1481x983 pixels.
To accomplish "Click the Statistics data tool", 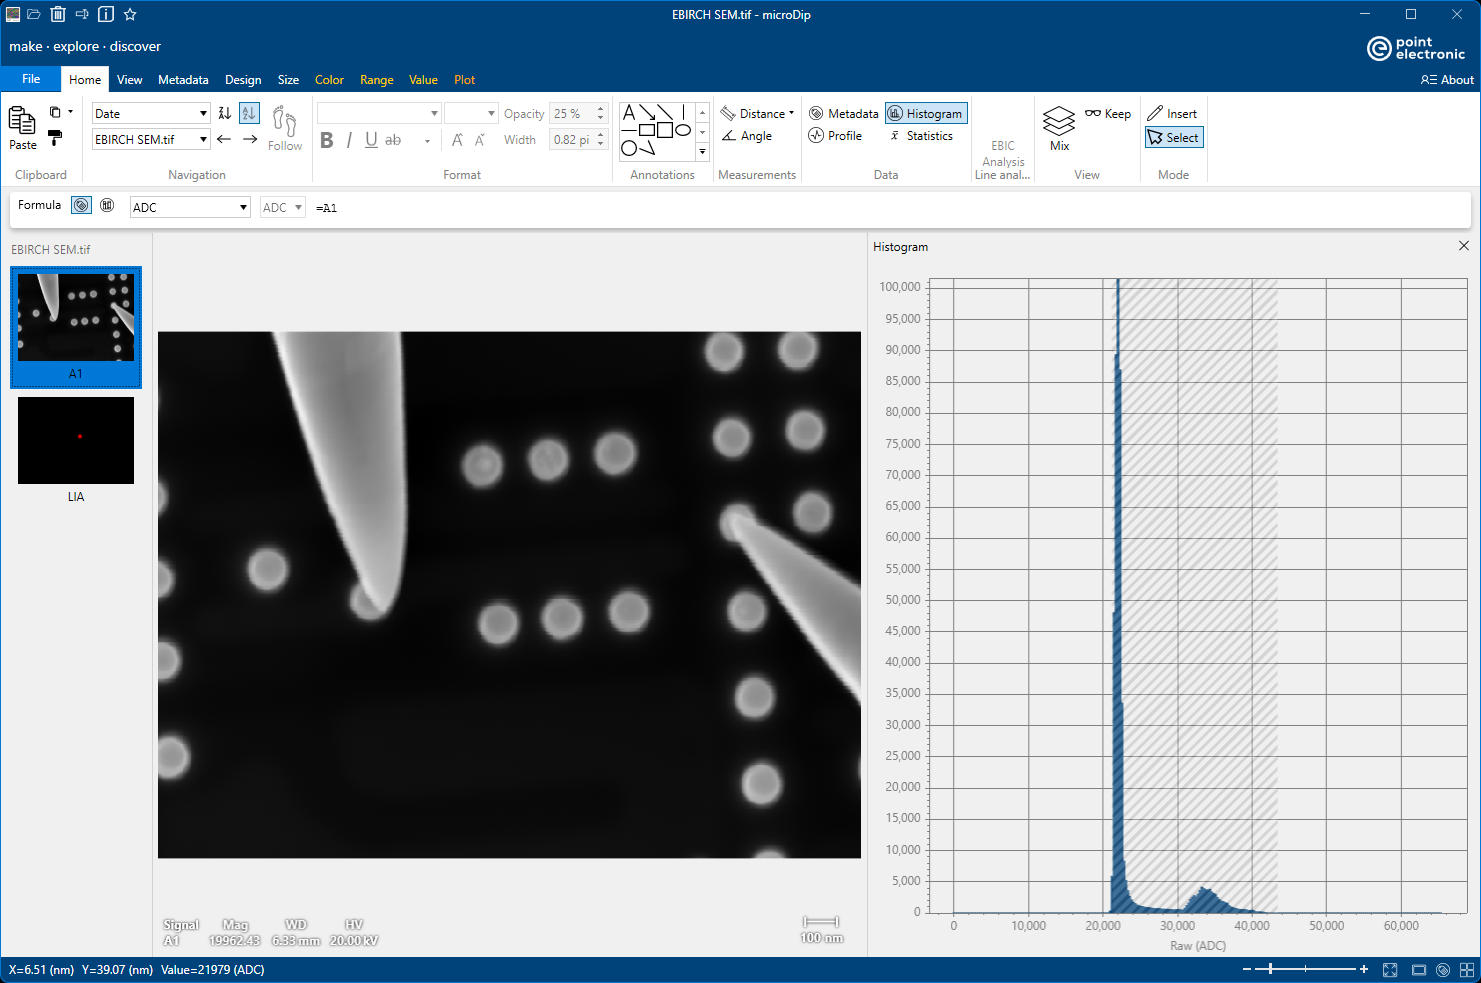I will pyautogui.click(x=921, y=136).
